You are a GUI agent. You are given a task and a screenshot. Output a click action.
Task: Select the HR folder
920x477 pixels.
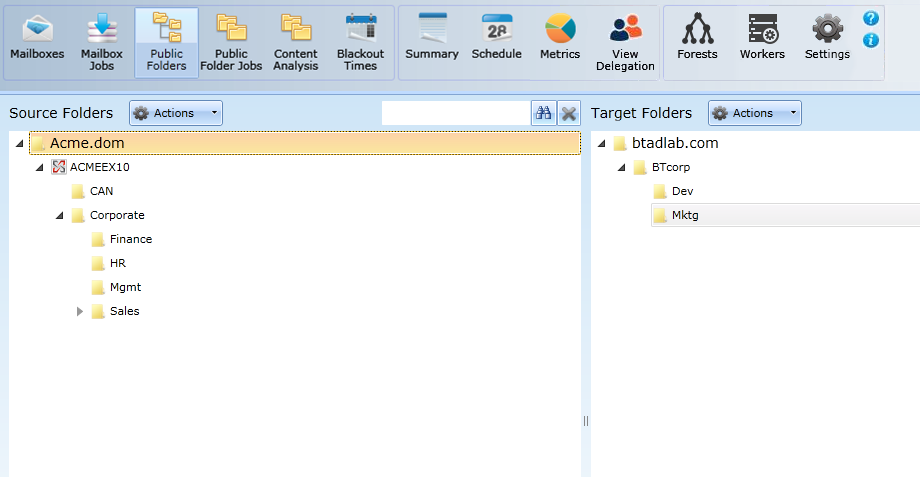click(117, 263)
